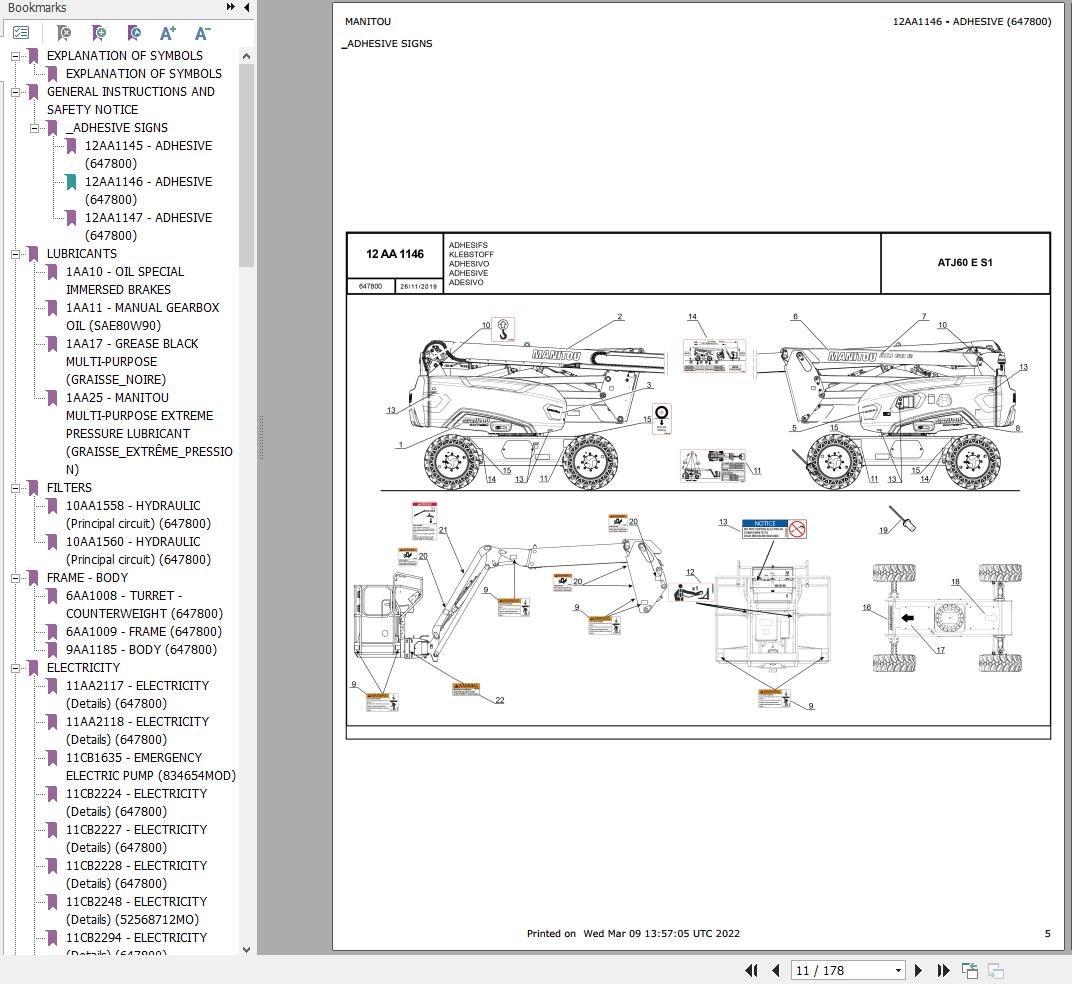Click the delete bookmark icon
1072x984 pixels.
pyautogui.click(x=64, y=33)
